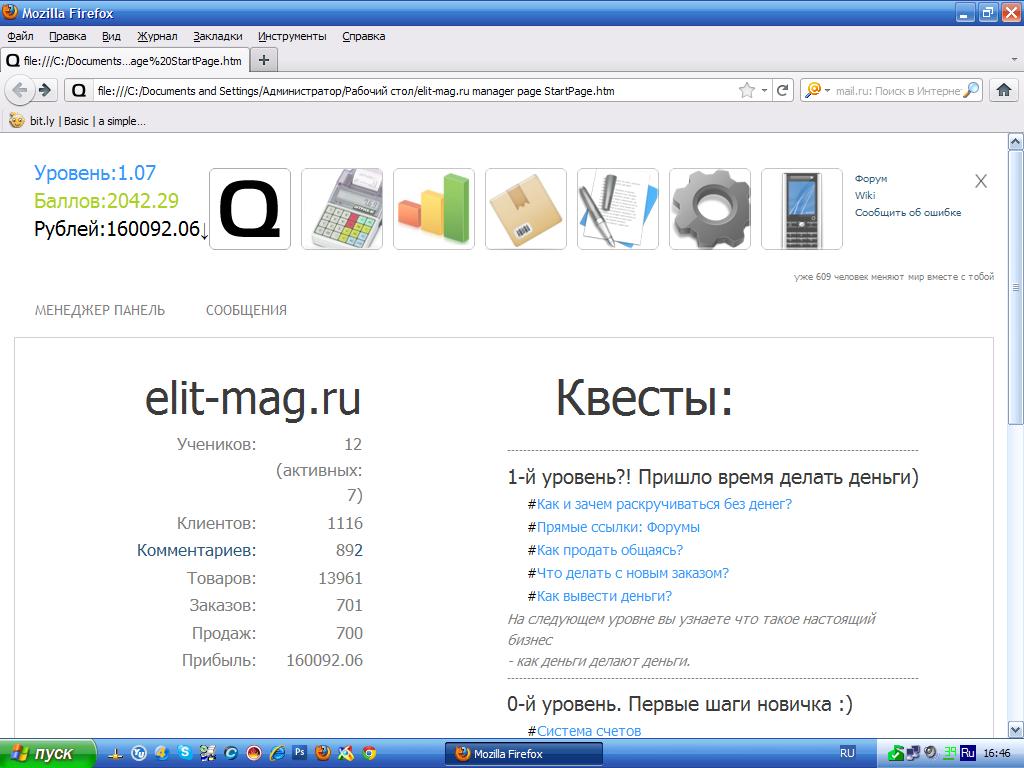Open Skype from the taskbar
1024x768 pixels.
tap(185, 753)
